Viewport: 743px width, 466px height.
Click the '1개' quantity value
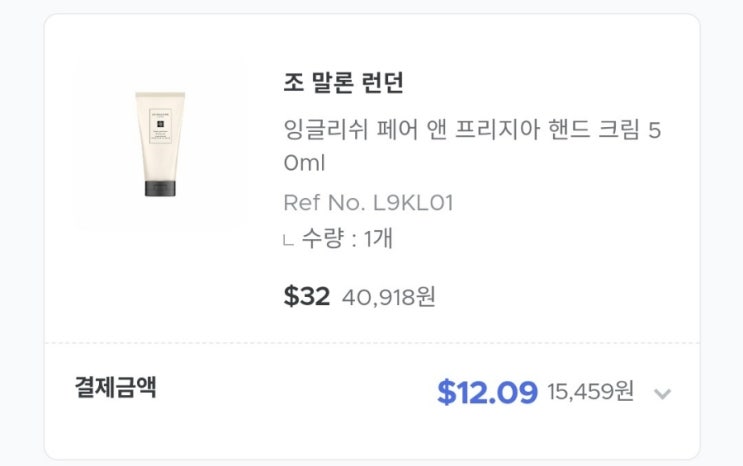click(378, 239)
